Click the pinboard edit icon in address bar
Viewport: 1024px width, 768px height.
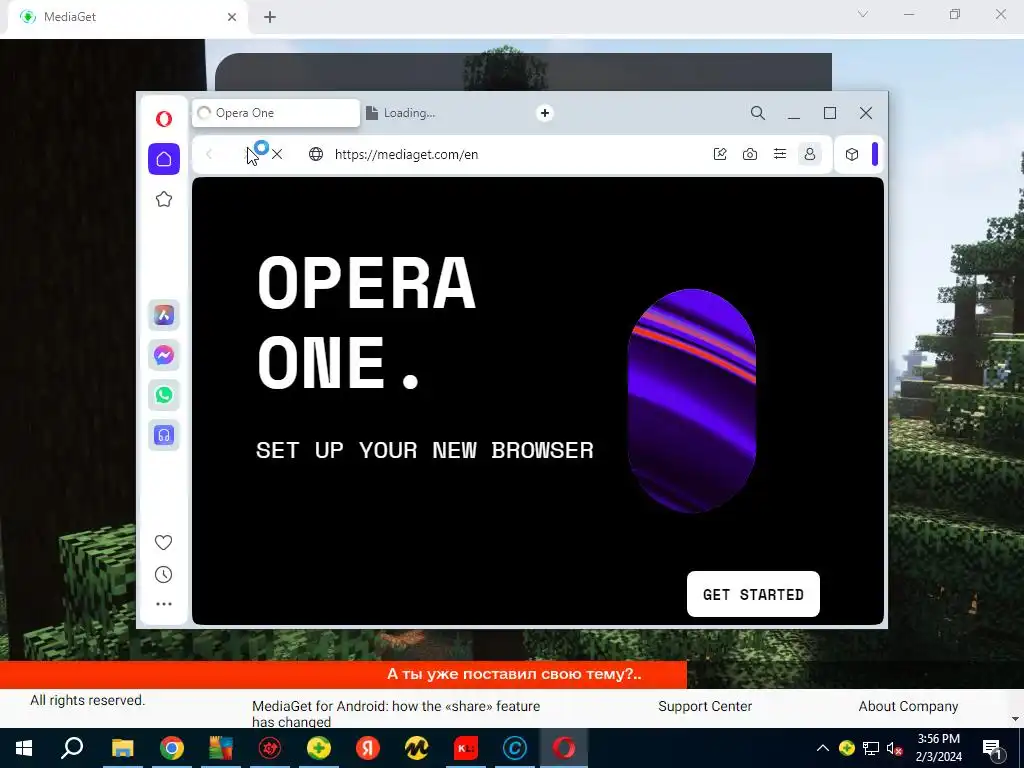pyautogui.click(x=720, y=154)
